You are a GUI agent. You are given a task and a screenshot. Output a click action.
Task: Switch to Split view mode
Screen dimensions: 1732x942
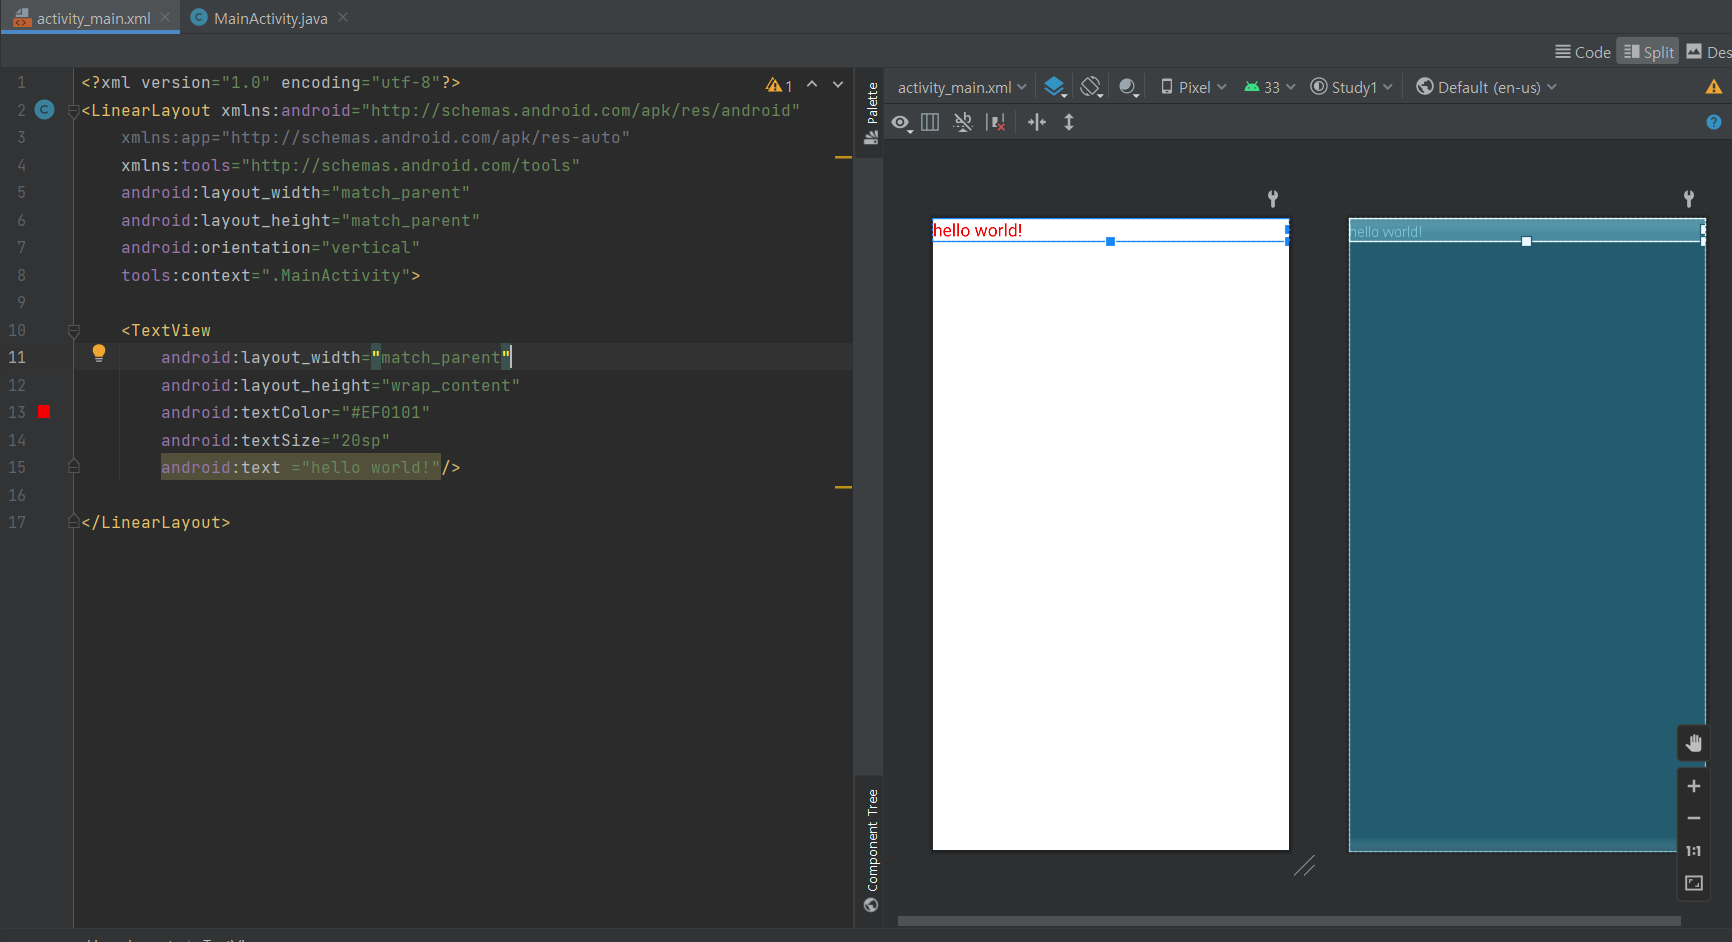tap(1648, 52)
